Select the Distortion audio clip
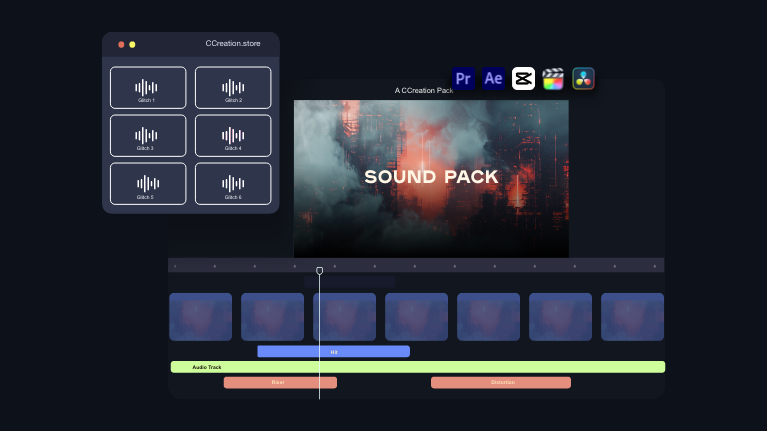This screenshot has width=767, height=431. 501,382
